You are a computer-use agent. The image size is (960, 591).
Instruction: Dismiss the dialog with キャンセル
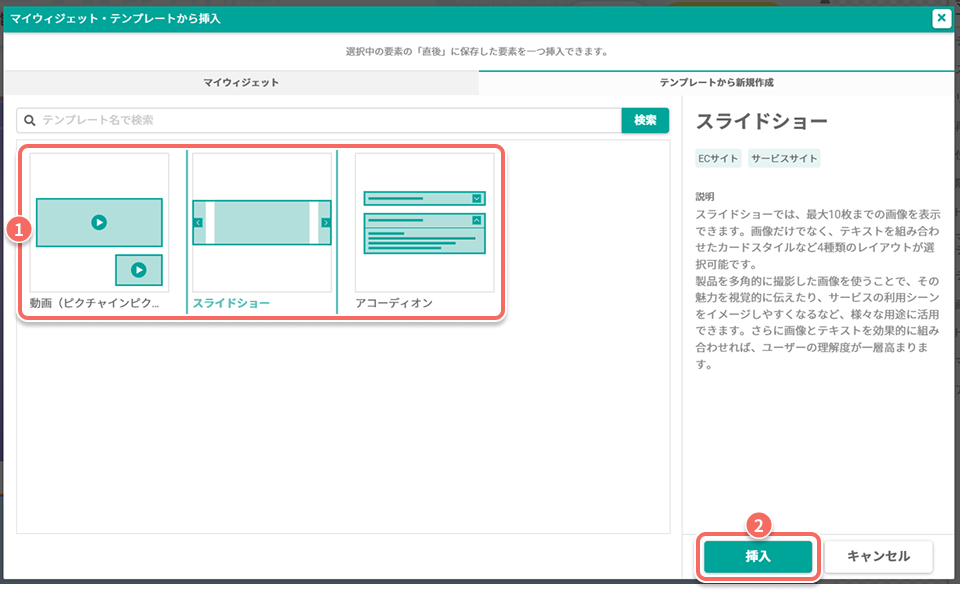tap(878, 556)
